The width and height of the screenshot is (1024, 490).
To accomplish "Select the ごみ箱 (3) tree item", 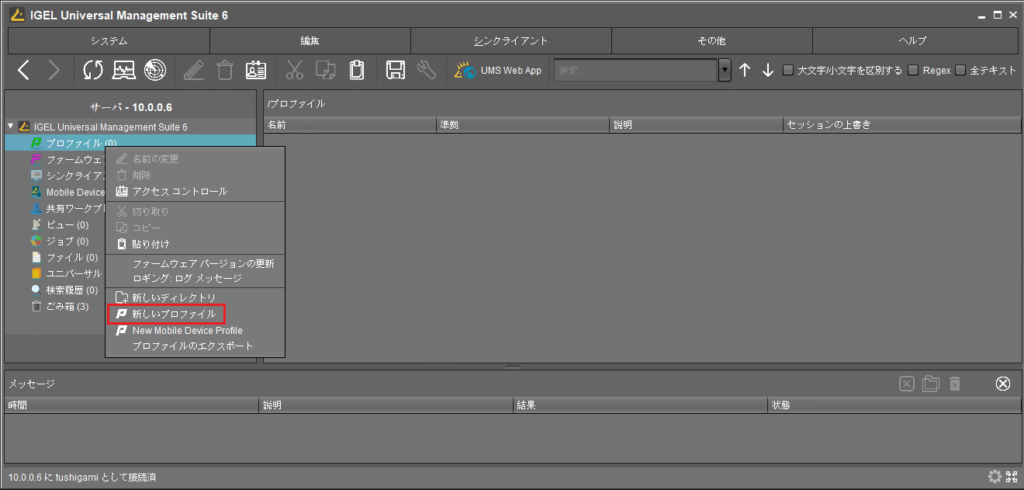I will pos(67,306).
